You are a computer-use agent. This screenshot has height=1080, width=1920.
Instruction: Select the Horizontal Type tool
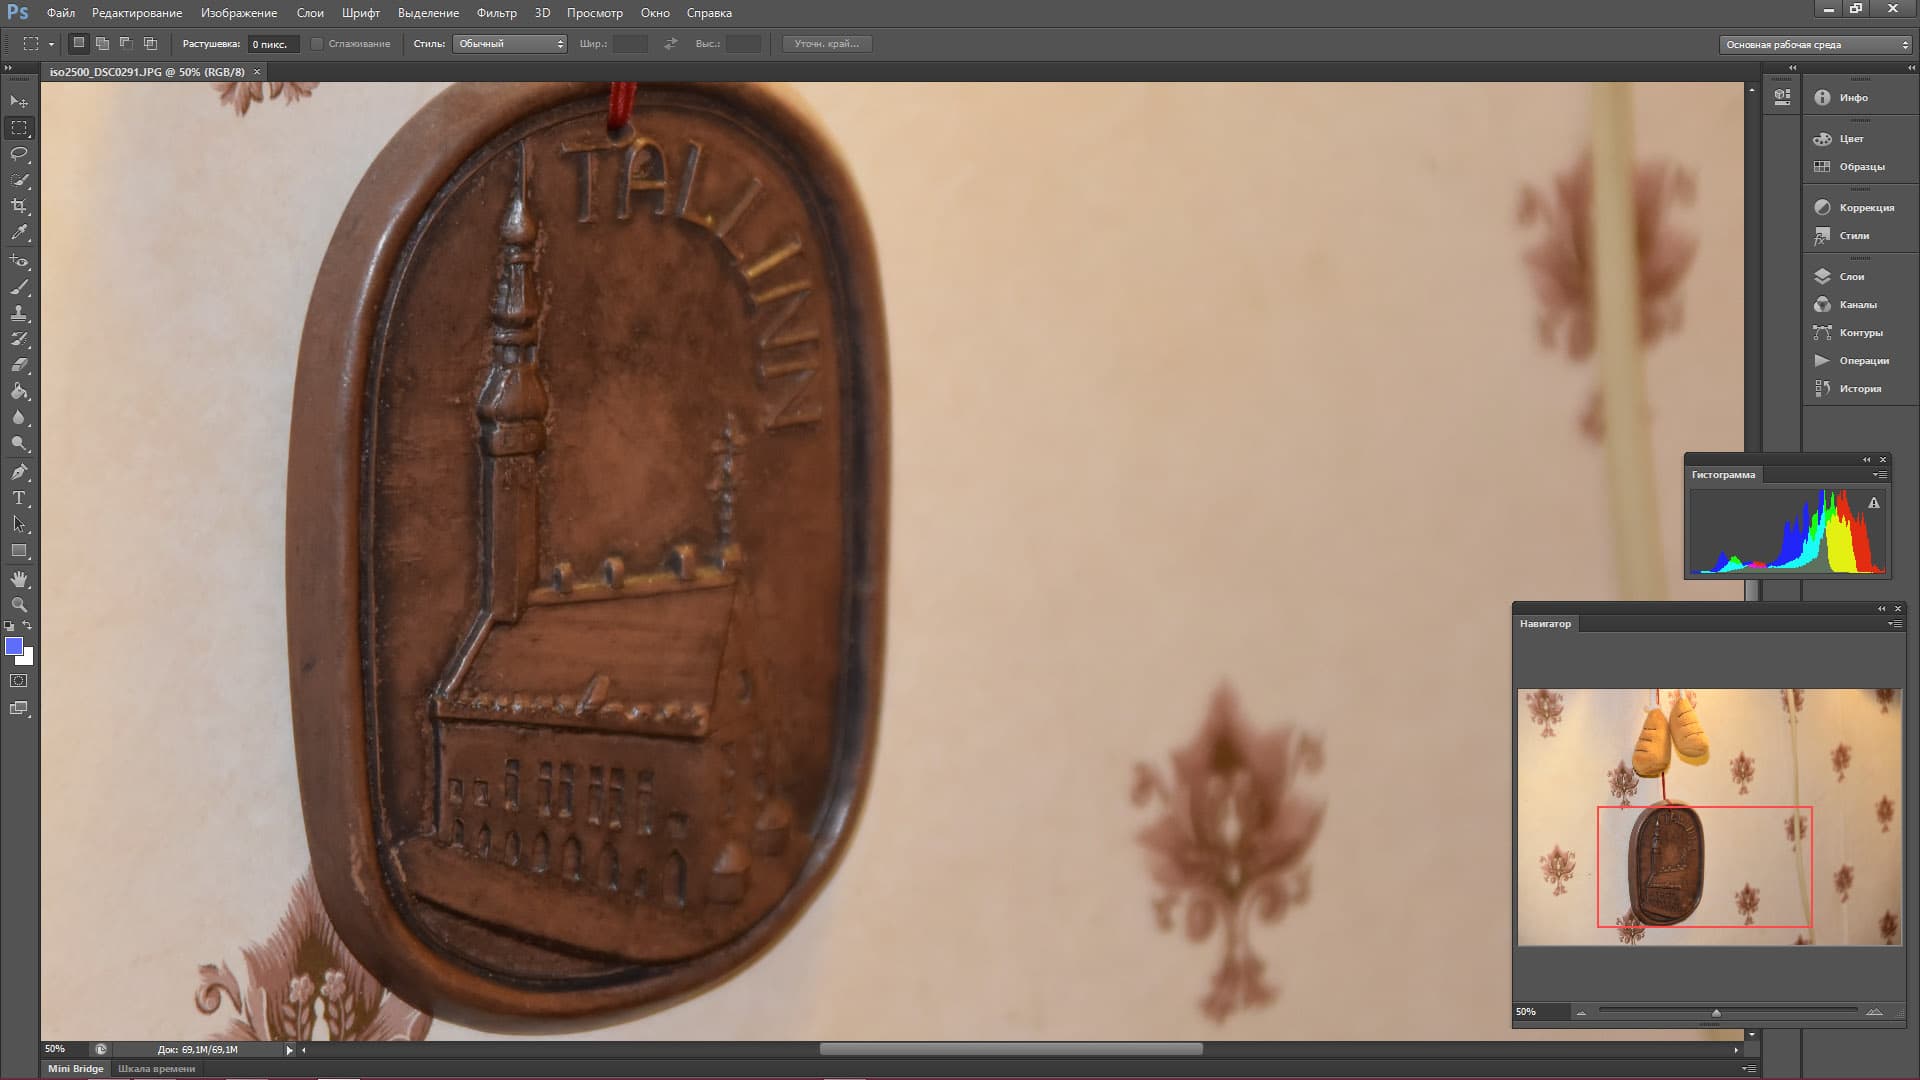pyautogui.click(x=19, y=498)
